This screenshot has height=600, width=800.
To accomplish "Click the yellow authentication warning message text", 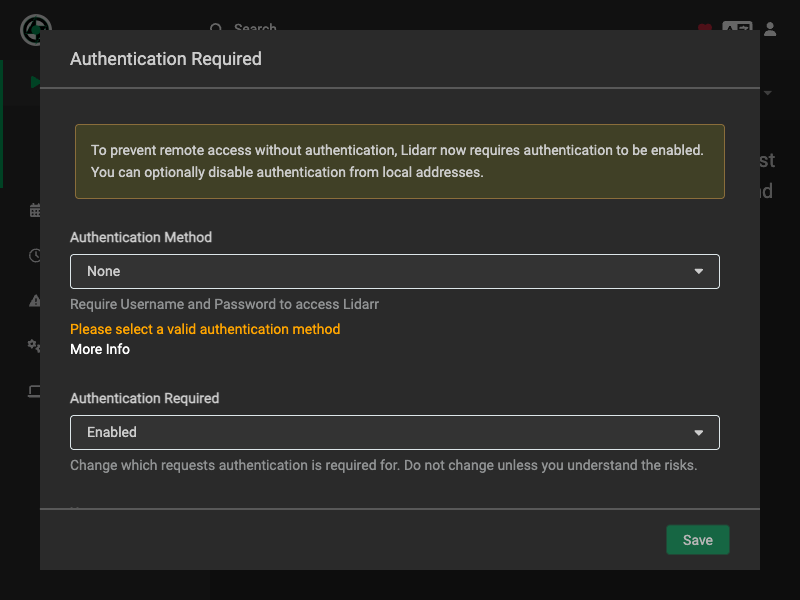I will [x=397, y=161].
